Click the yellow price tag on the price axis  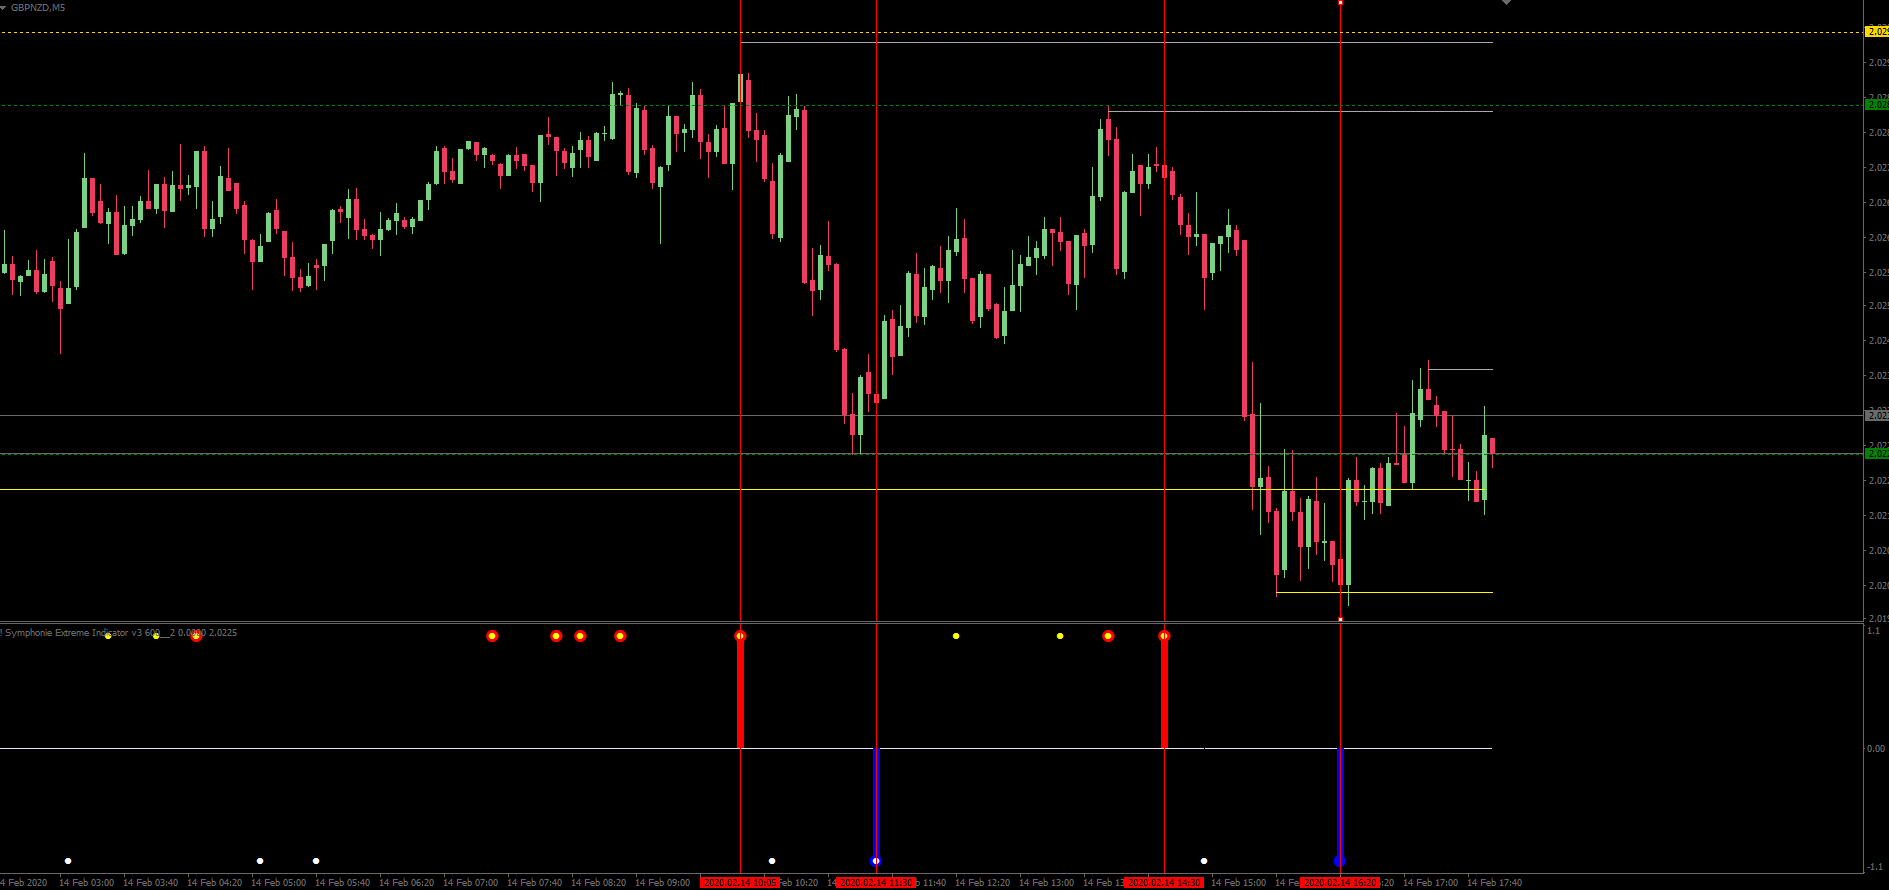1877,32
